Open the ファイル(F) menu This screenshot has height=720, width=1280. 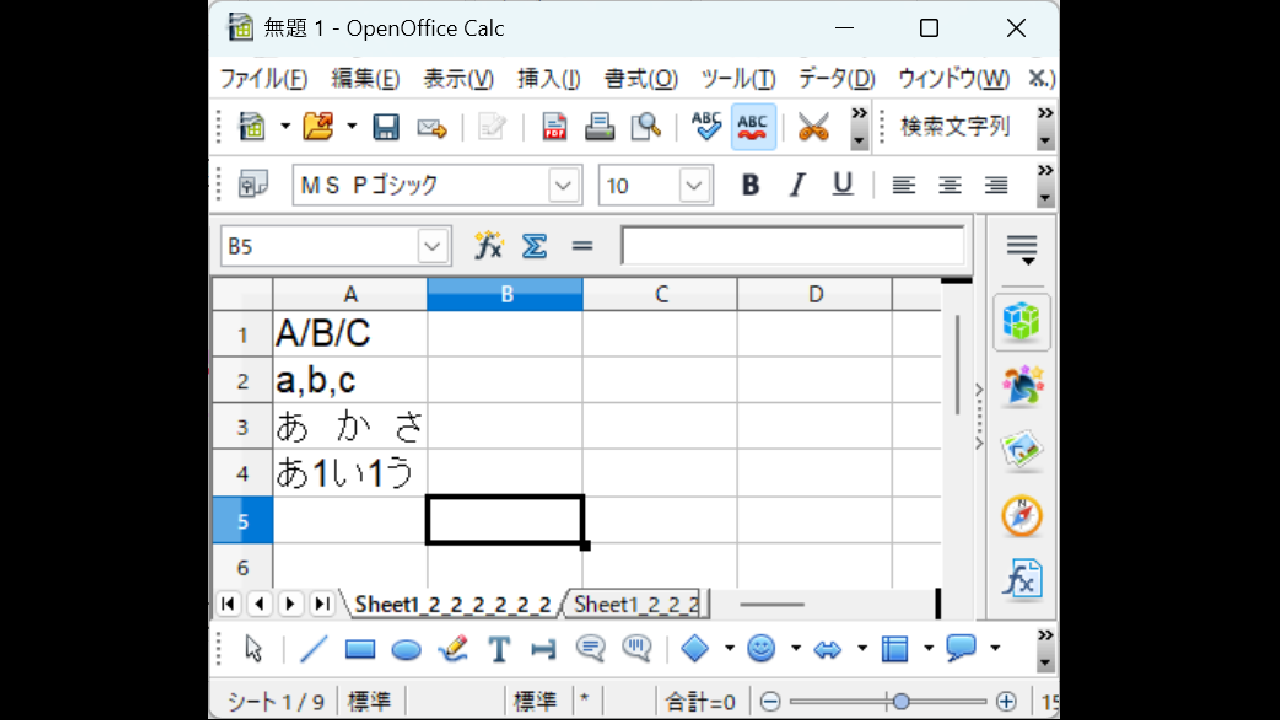[x=264, y=79]
